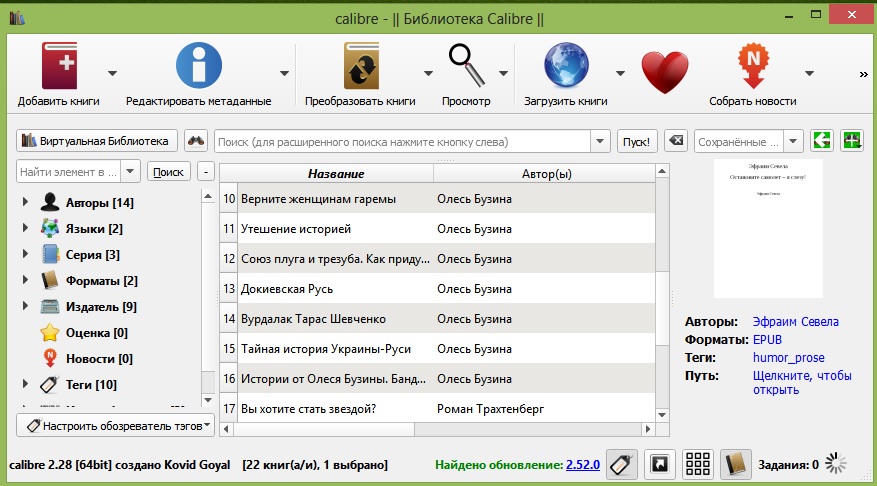This screenshot has width=877, height=486.
Task: Click the Собрать новости (Fetch news) icon
Action: pyautogui.click(x=752, y=66)
